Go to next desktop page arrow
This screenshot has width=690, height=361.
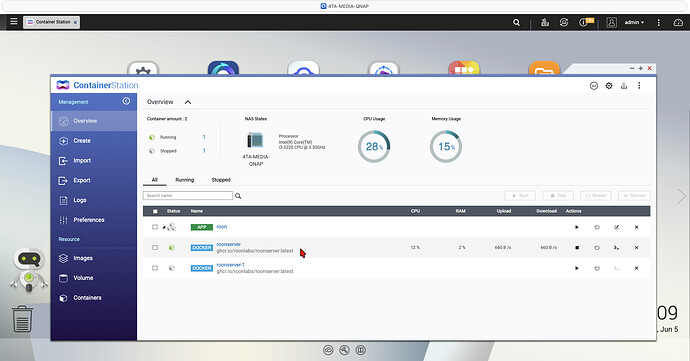pos(681,196)
